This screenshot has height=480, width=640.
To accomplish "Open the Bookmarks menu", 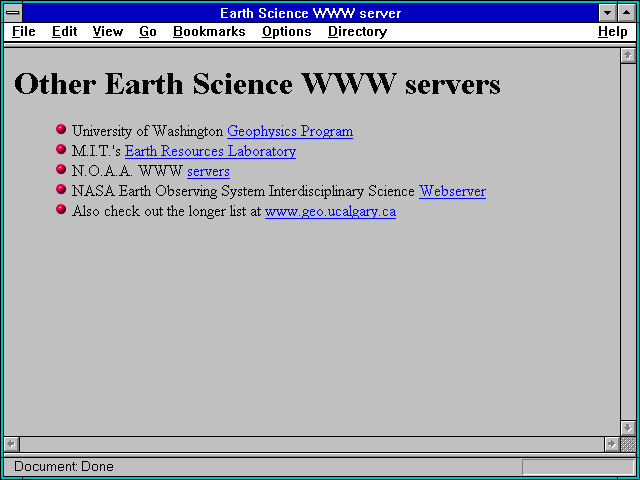I will pyautogui.click(x=209, y=32).
